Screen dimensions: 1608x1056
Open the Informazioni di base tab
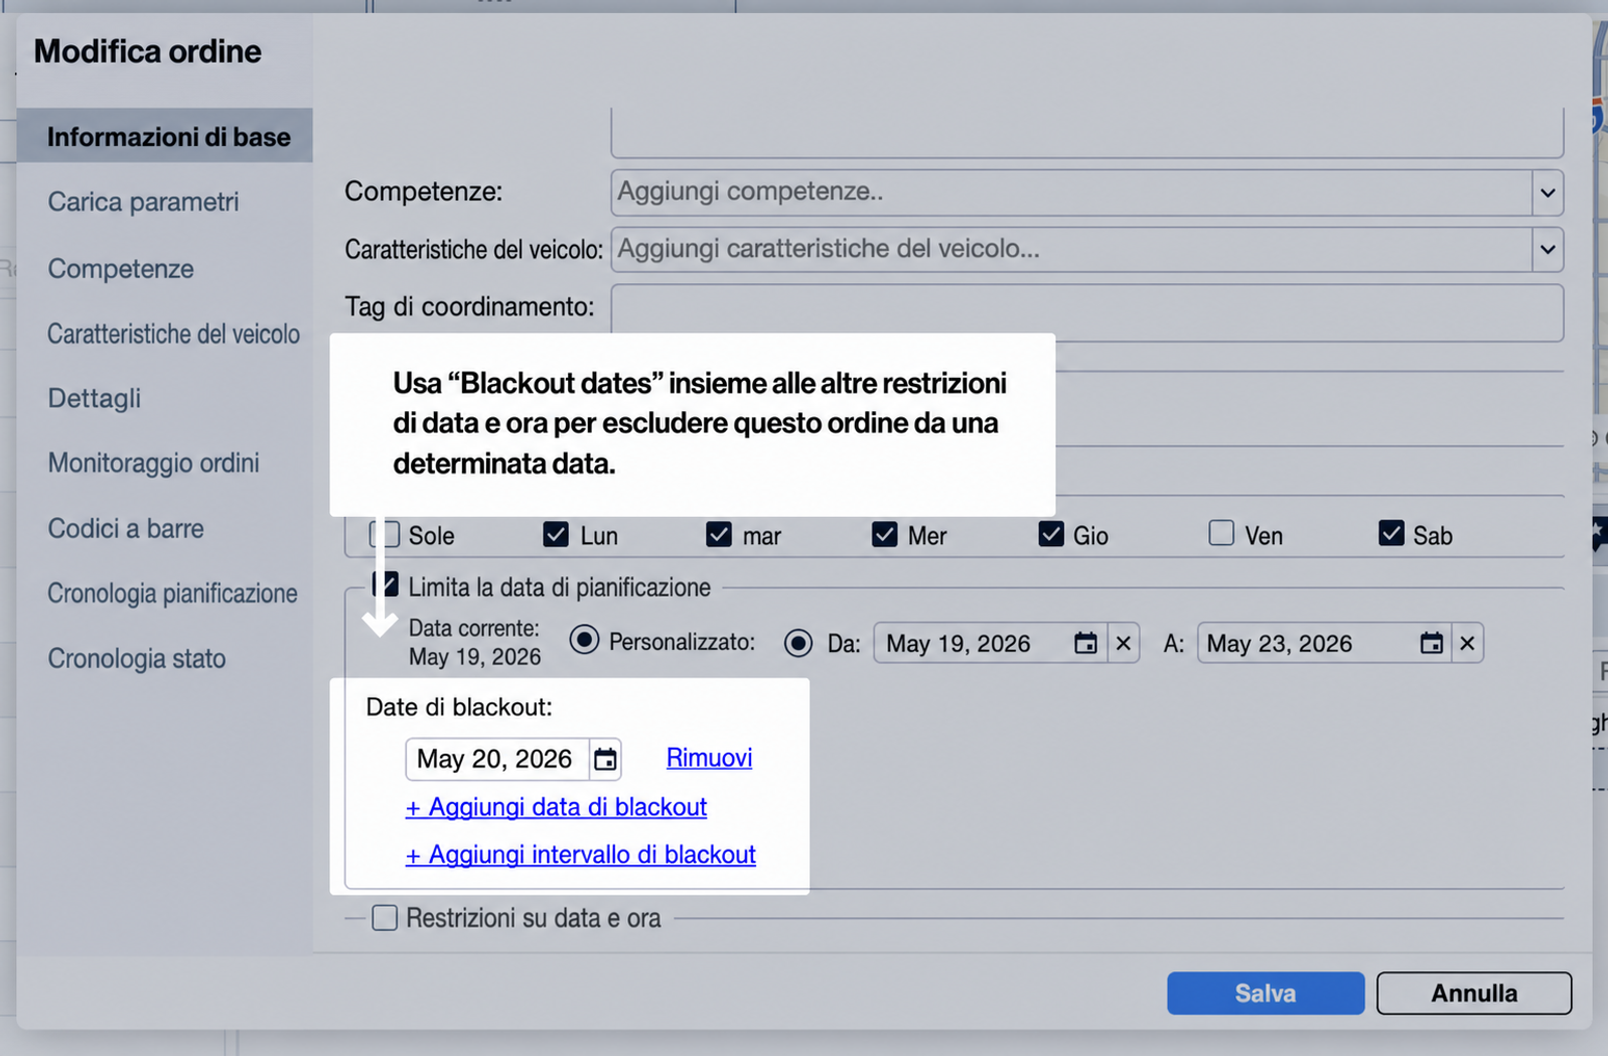(165, 136)
